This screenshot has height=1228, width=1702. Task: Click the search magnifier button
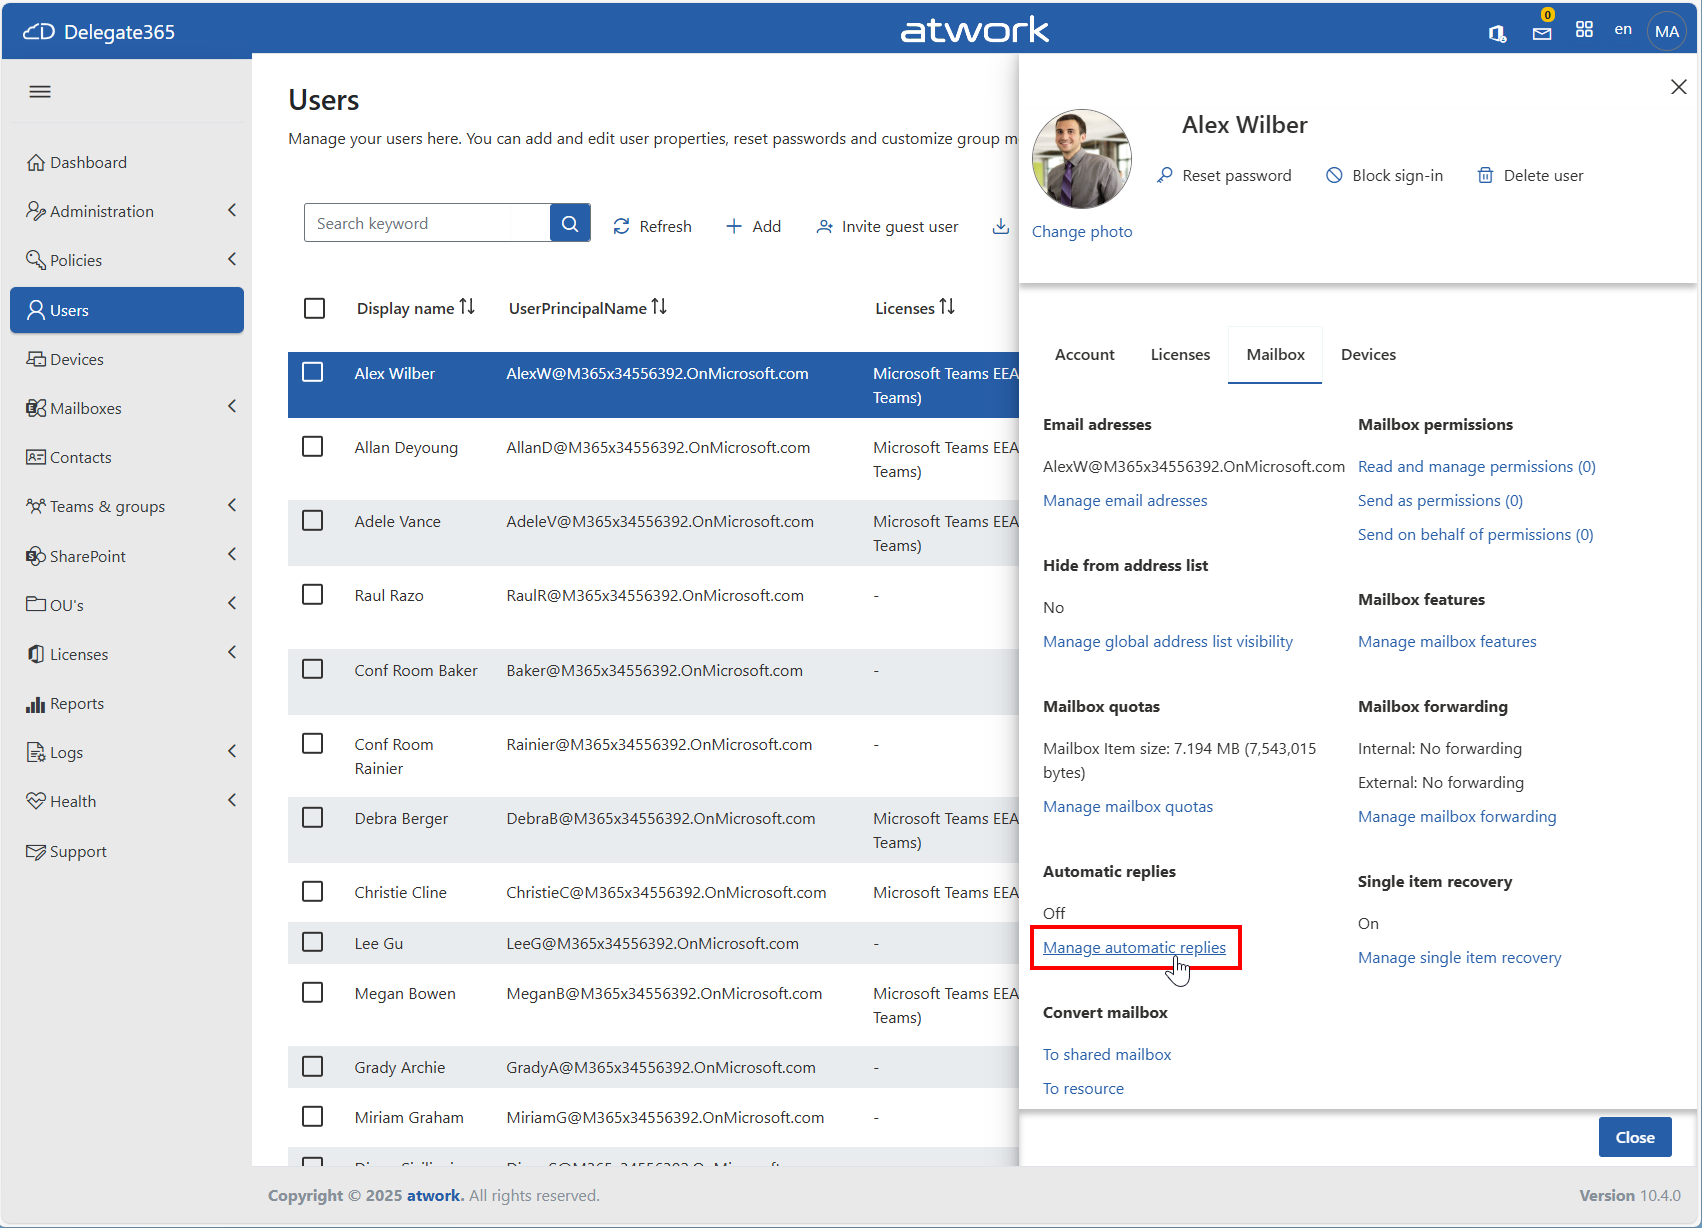tap(570, 224)
